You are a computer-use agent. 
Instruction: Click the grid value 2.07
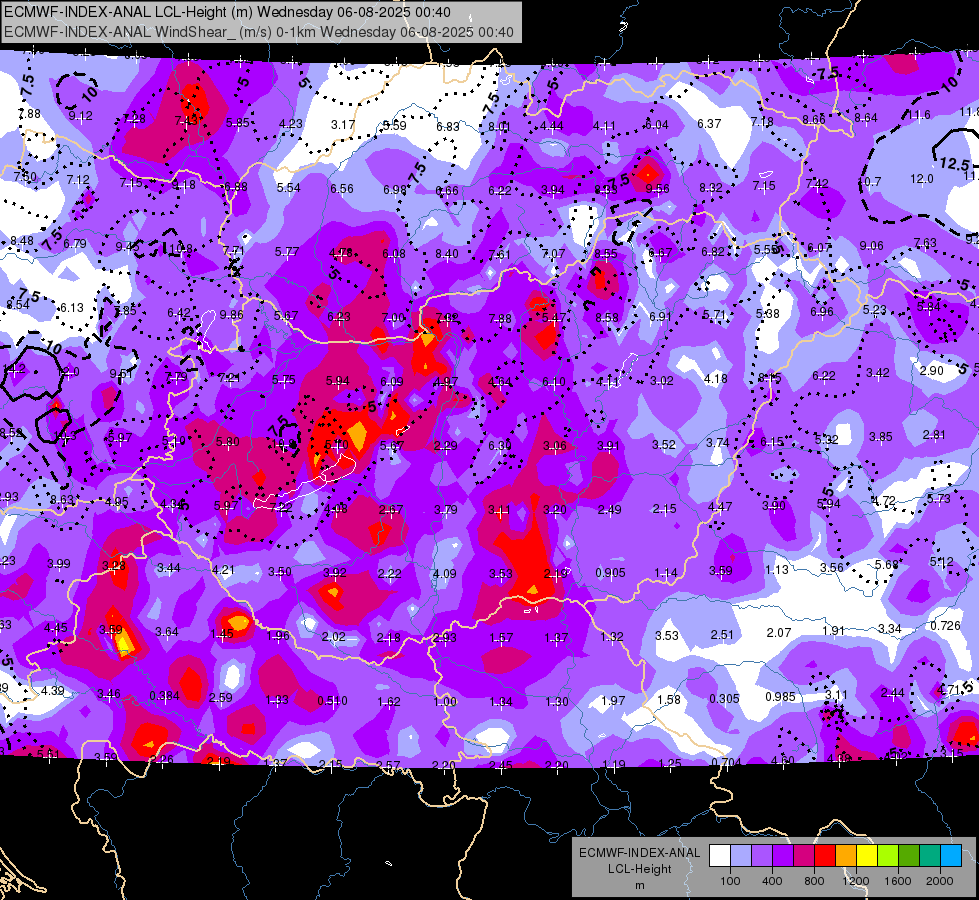779,633
